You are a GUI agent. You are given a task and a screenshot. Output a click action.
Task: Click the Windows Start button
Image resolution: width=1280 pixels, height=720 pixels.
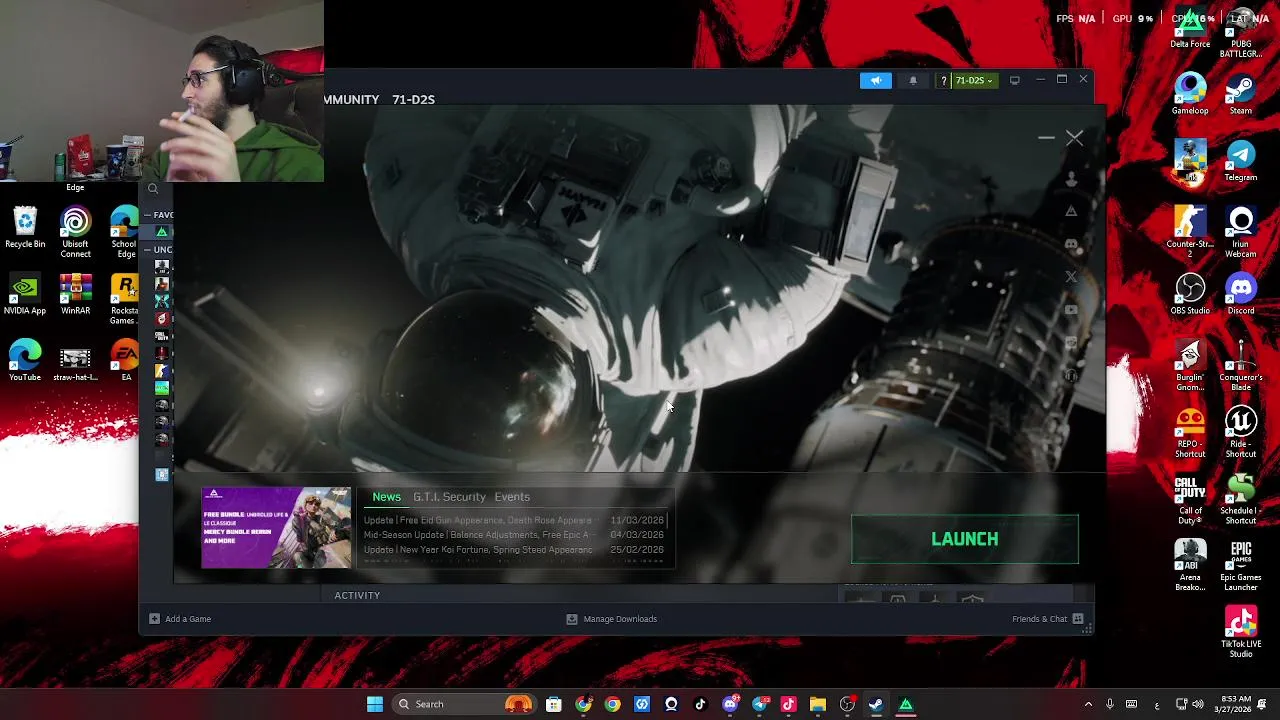click(375, 704)
